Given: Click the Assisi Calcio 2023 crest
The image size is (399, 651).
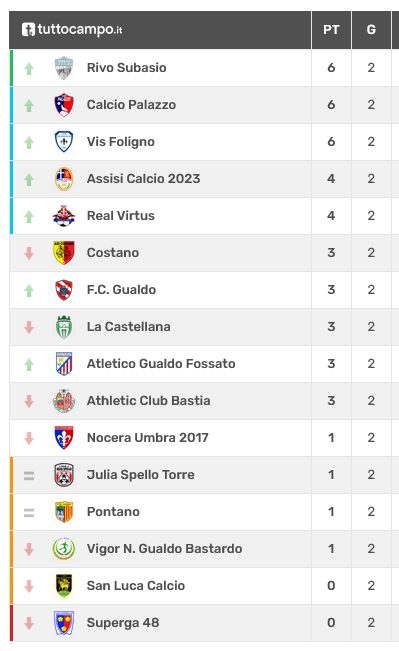Looking at the screenshot, I should click(x=64, y=179).
